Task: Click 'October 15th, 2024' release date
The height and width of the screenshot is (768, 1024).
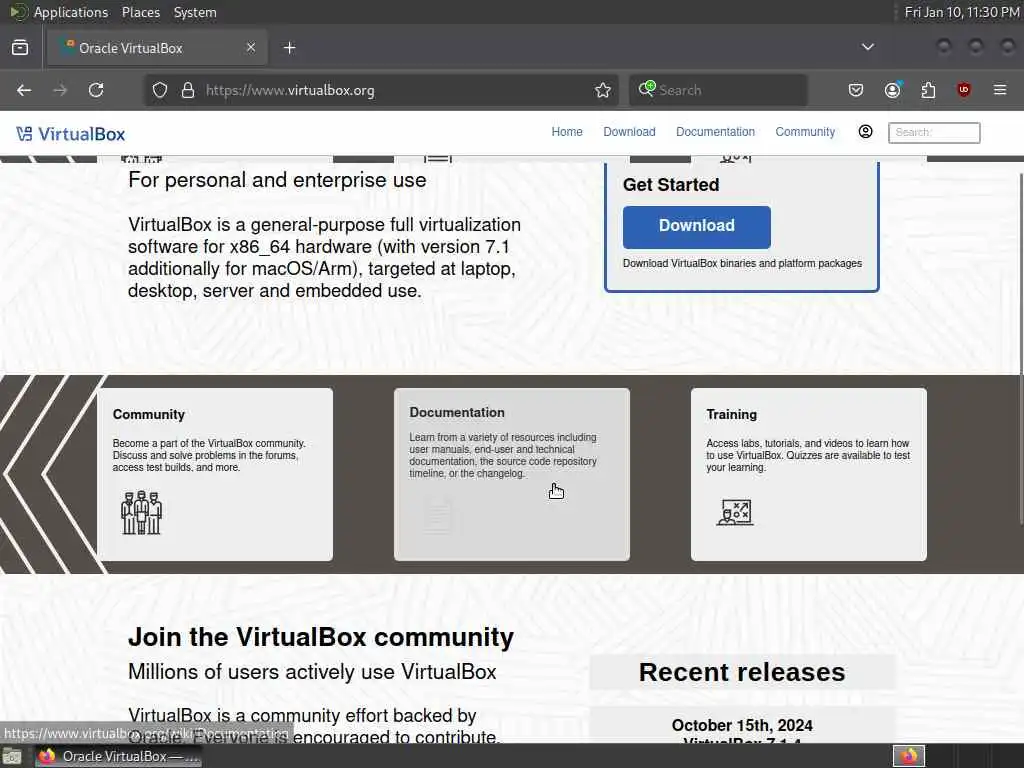Action: tap(742, 726)
